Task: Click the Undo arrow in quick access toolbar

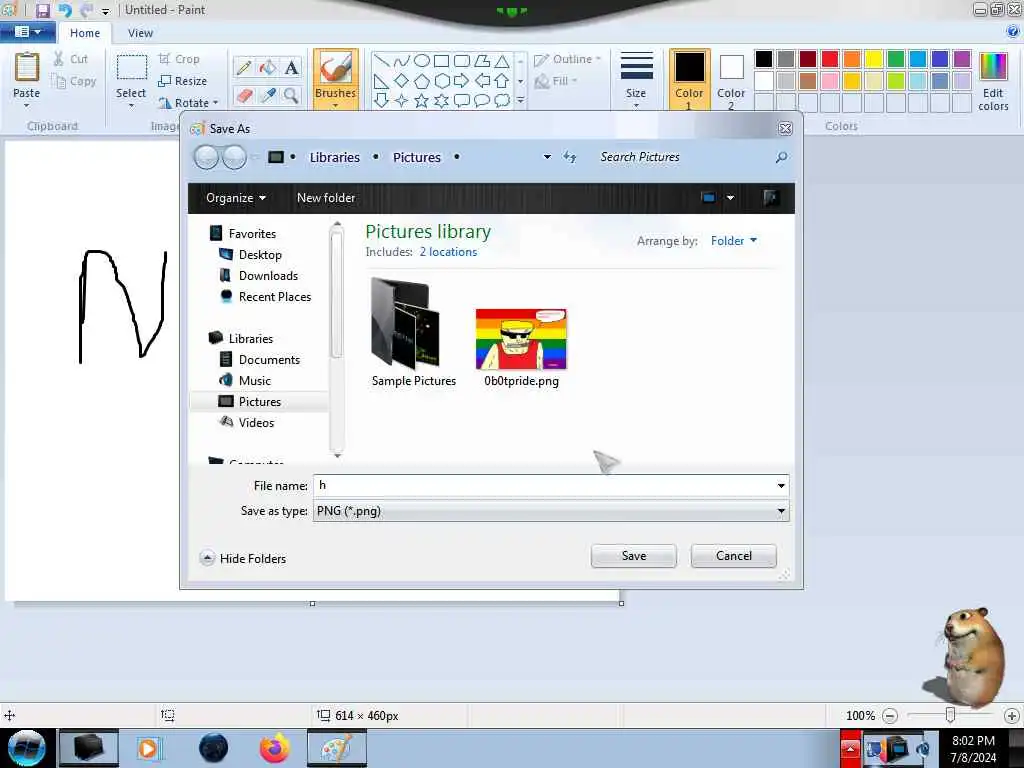Action: pos(65,10)
